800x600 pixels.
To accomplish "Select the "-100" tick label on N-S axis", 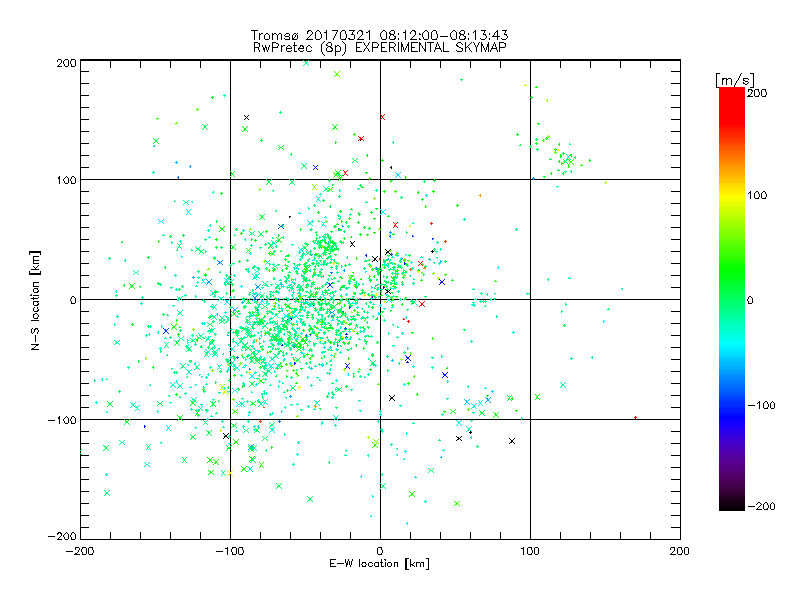I will point(62,420).
